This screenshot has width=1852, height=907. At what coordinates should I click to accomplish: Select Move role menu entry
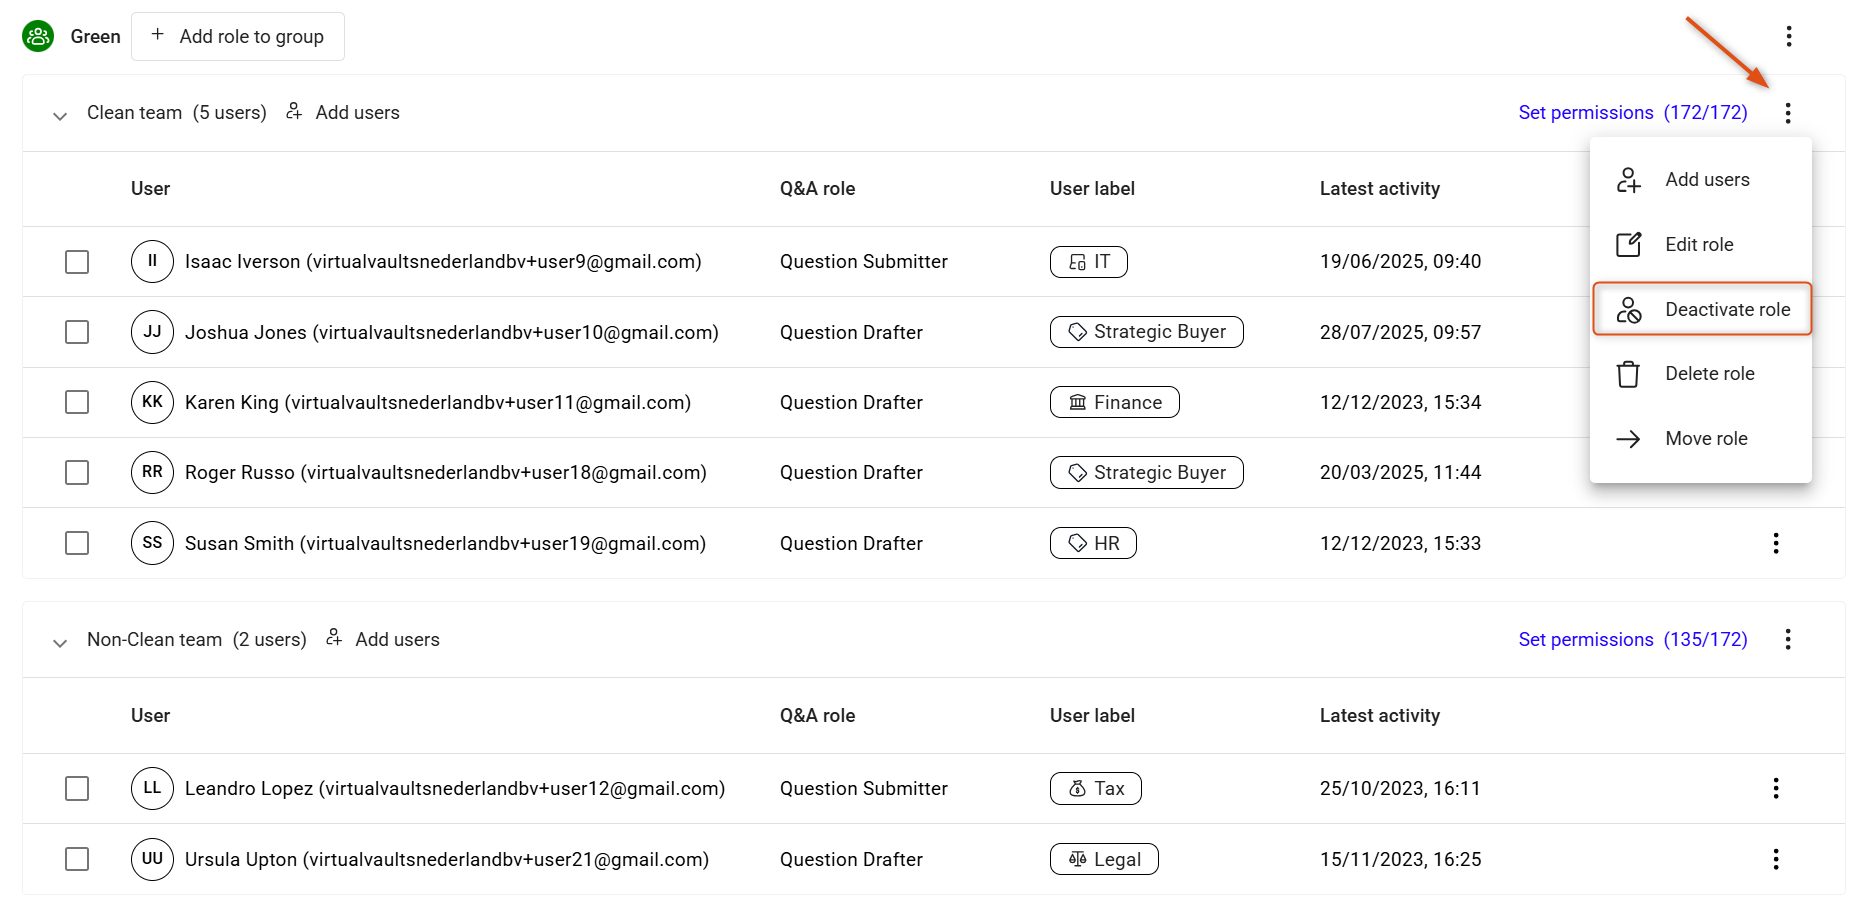click(x=1700, y=438)
